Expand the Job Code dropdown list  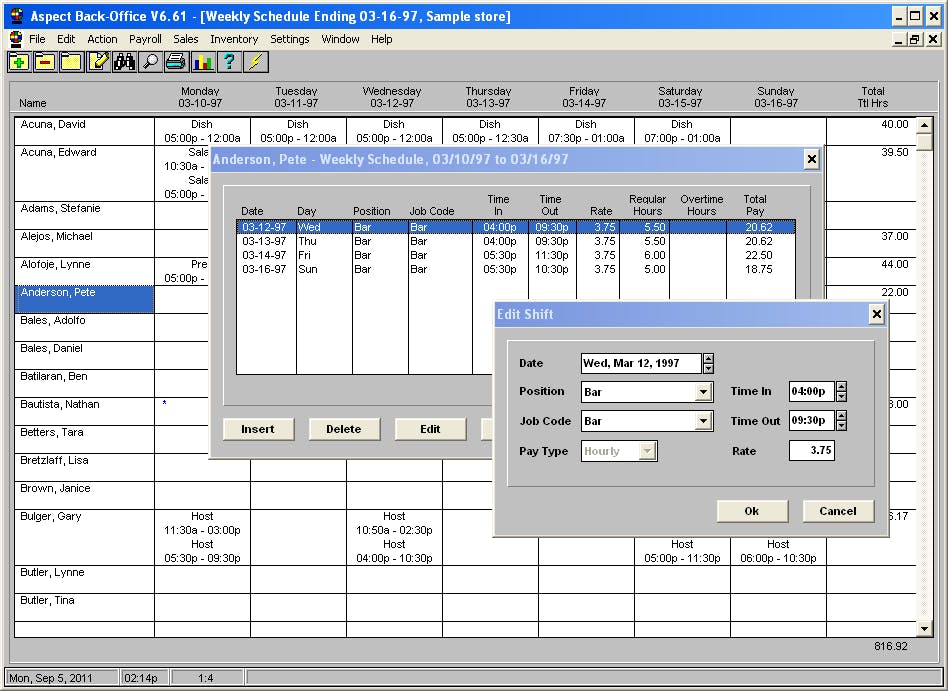(x=704, y=422)
